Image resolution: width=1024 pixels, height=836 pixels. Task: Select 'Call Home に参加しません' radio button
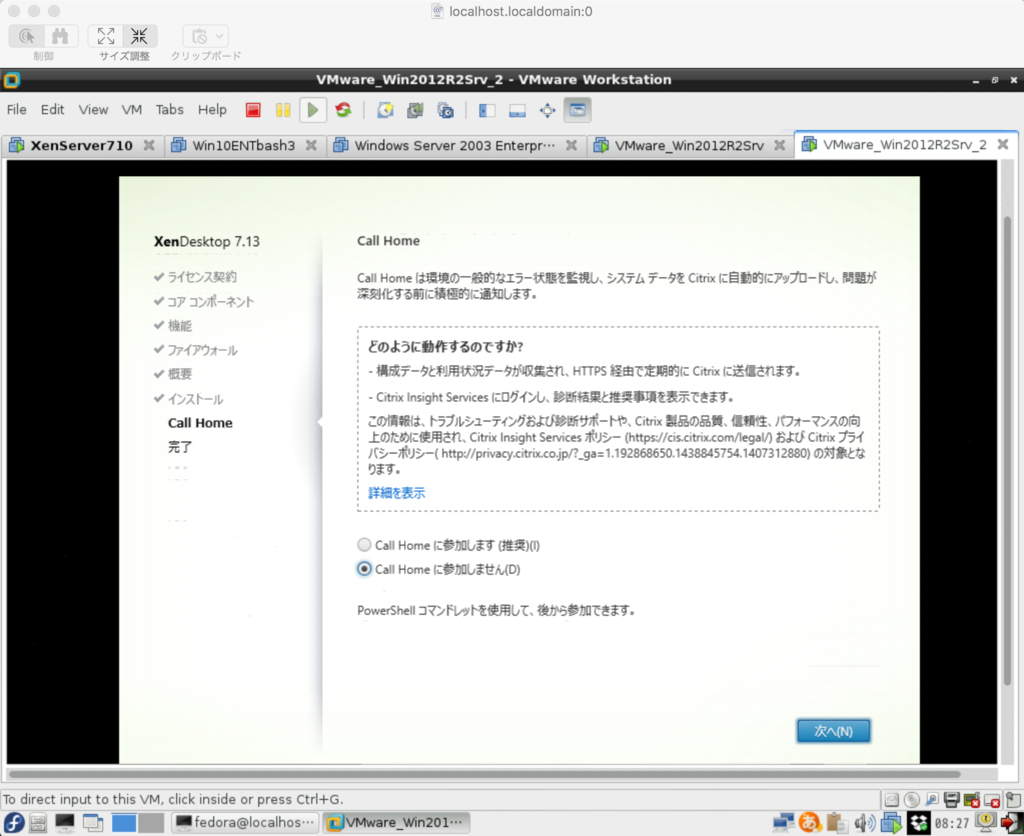(x=364, y=569)
